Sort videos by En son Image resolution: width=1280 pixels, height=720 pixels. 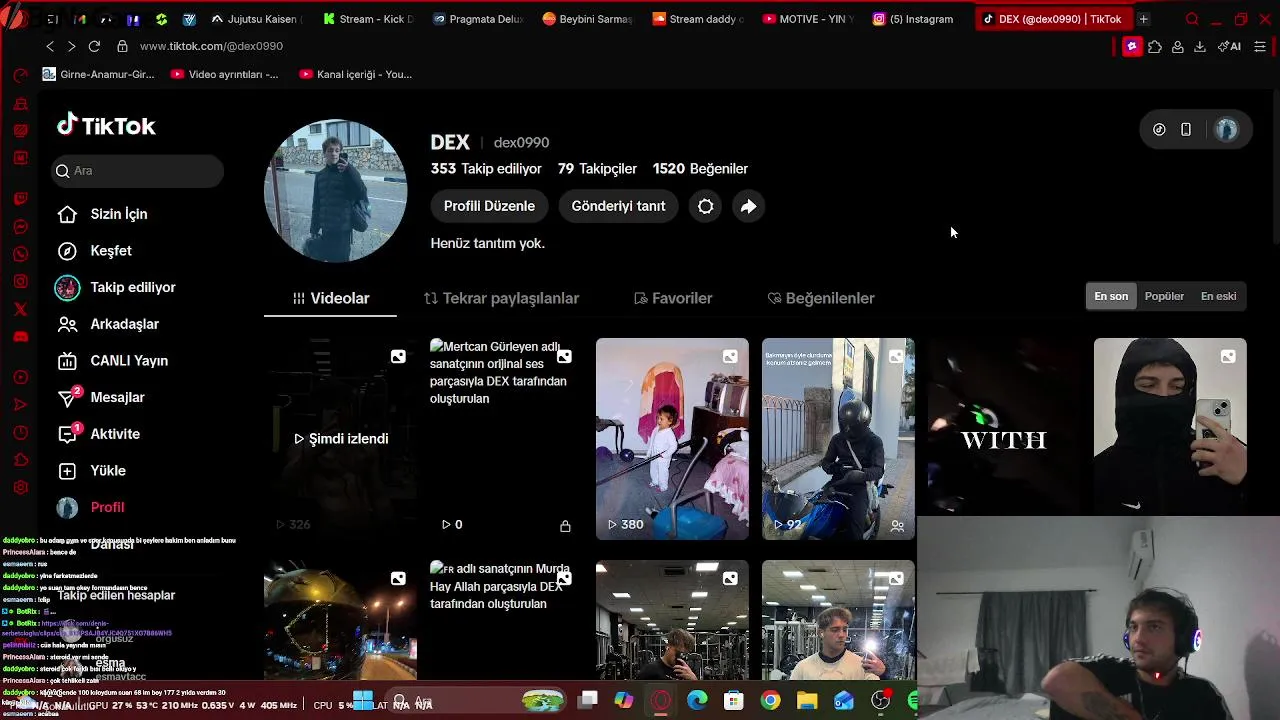click(1111, 296)
